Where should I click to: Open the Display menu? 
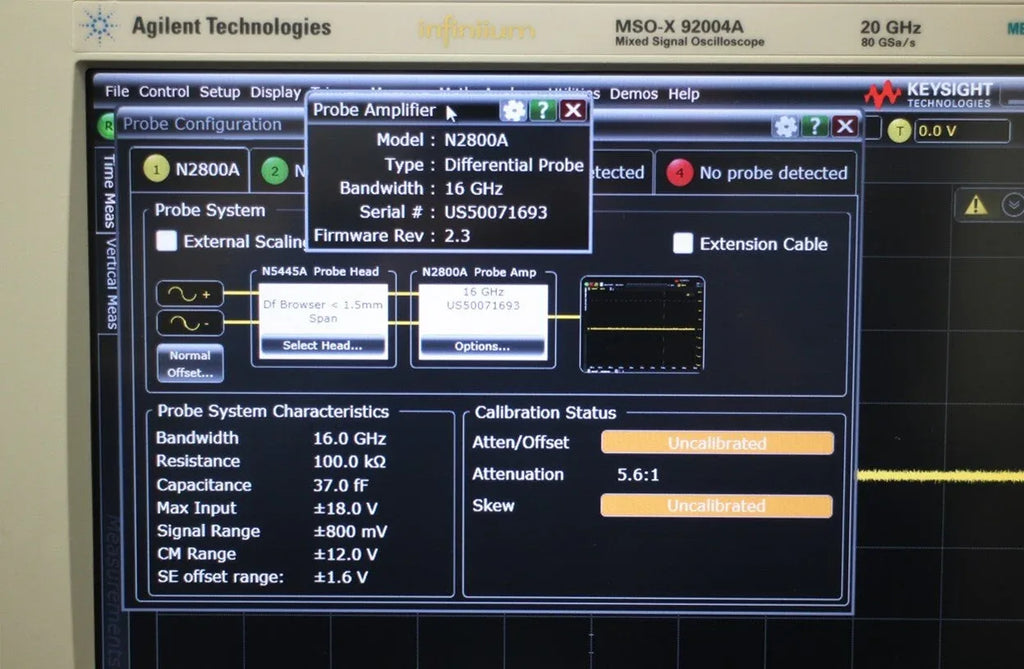(276, 93)
